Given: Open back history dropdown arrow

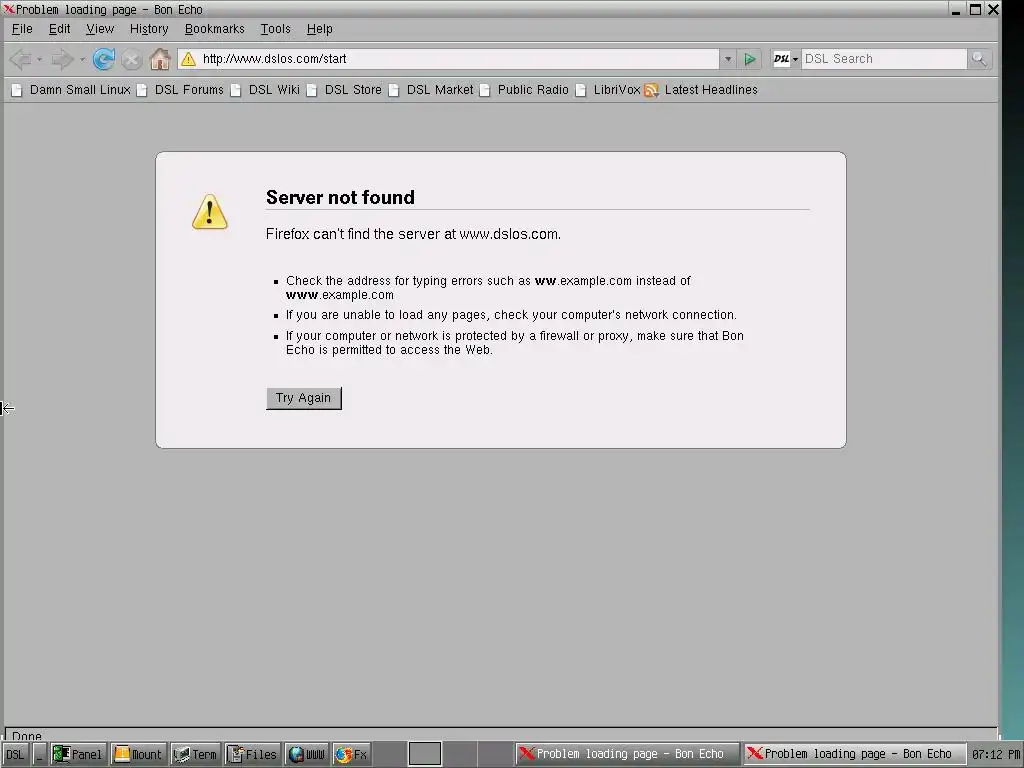Looking at the screenshot, I should click(x=40, y=59).
